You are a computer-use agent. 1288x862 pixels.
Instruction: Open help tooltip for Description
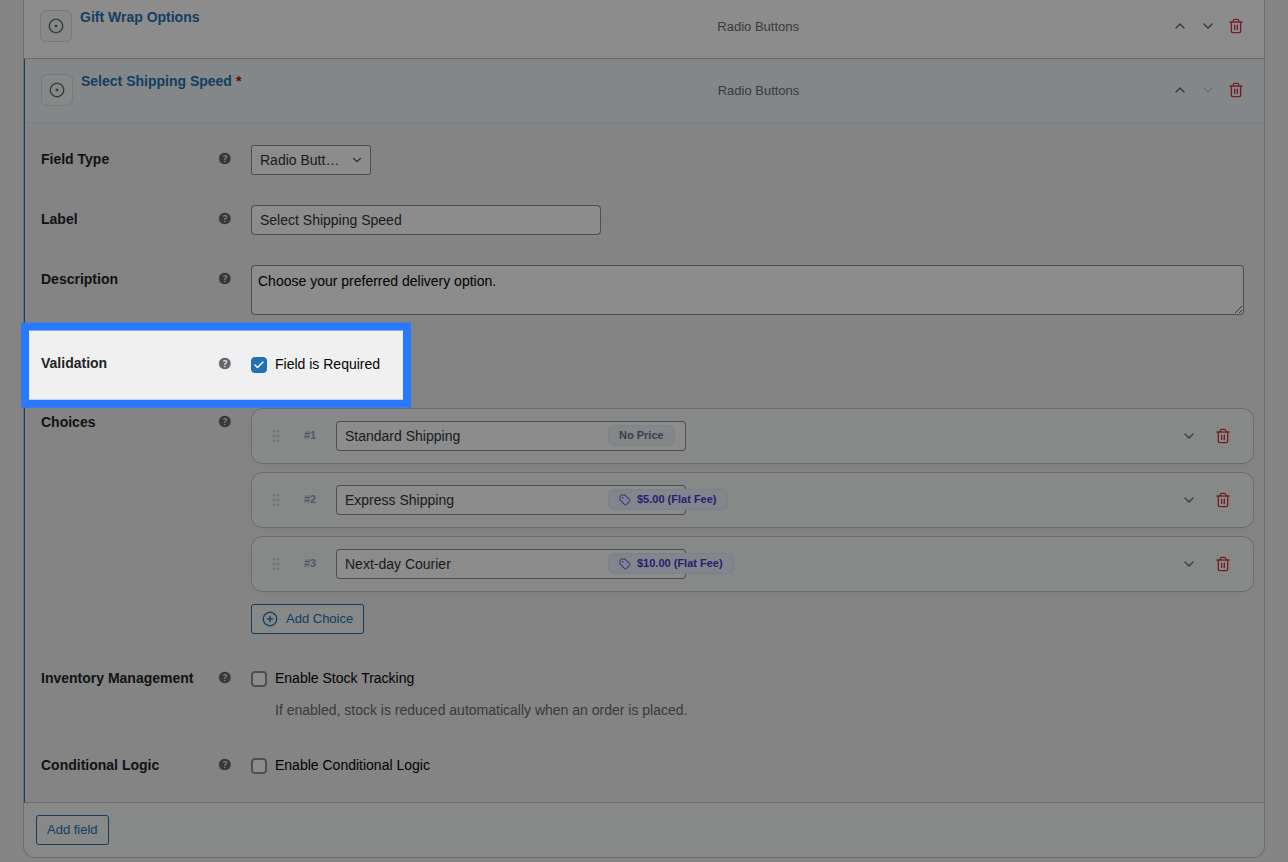(225, 278)
